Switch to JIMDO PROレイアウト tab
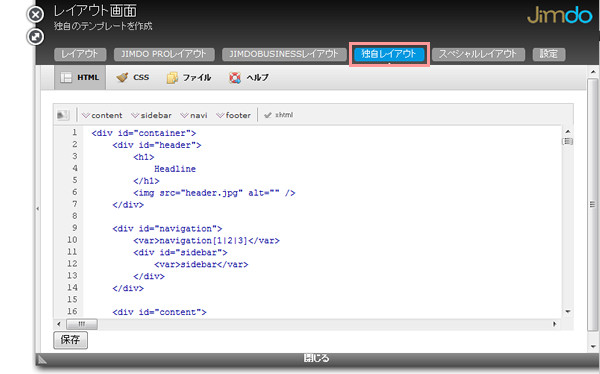 [x=164, y=54]
